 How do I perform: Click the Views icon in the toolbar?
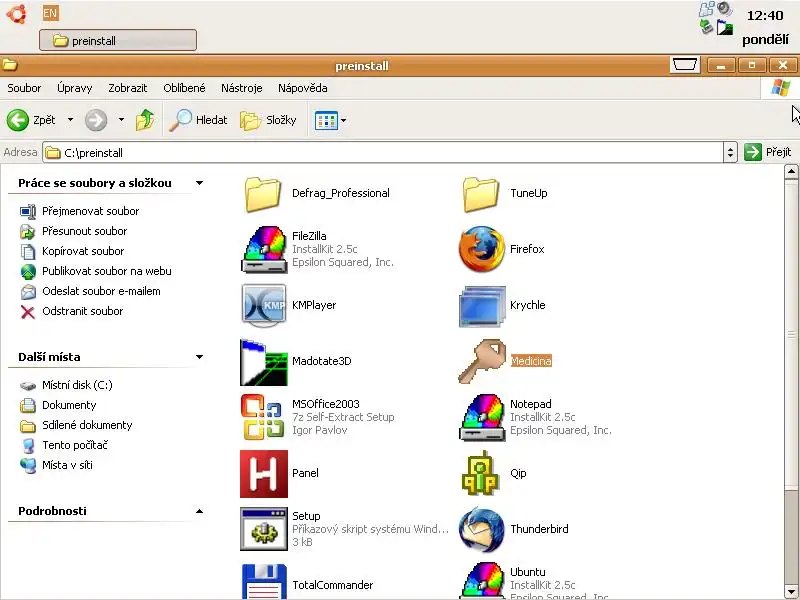click(x=326, y=121)
